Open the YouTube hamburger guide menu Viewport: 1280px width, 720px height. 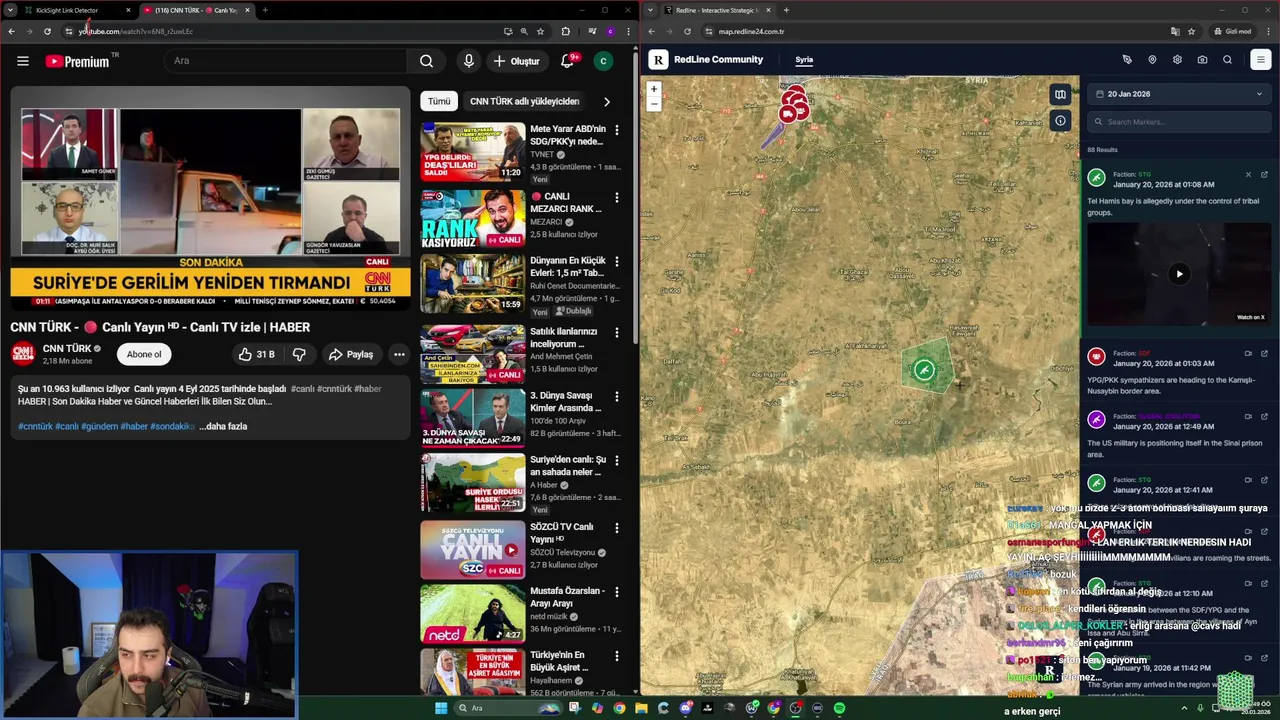coord(22,61)
